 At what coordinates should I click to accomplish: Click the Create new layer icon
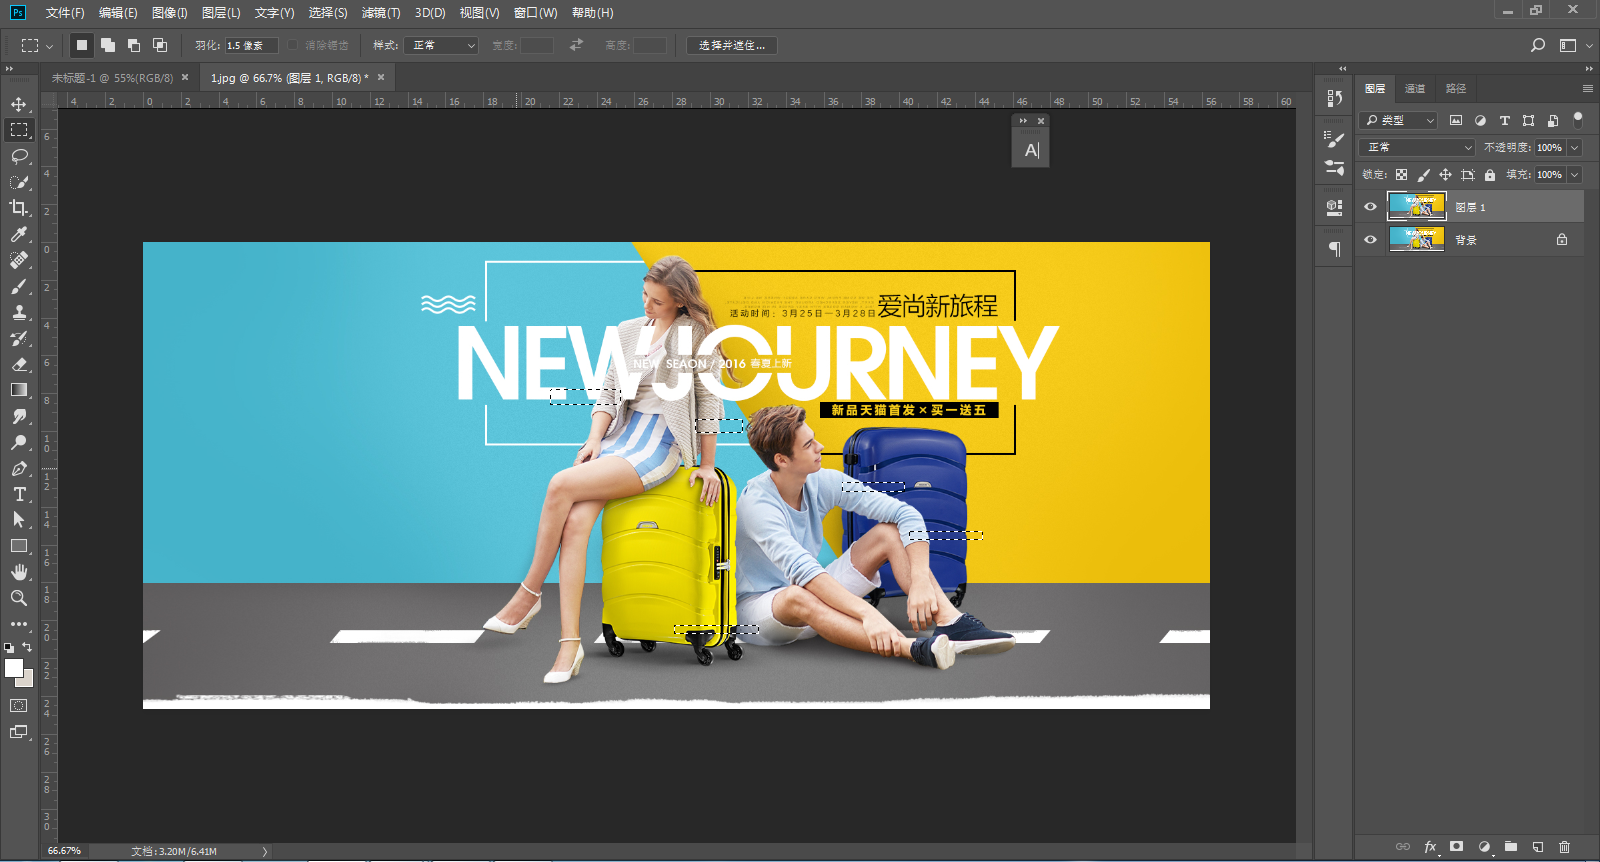pos(1538,847)
